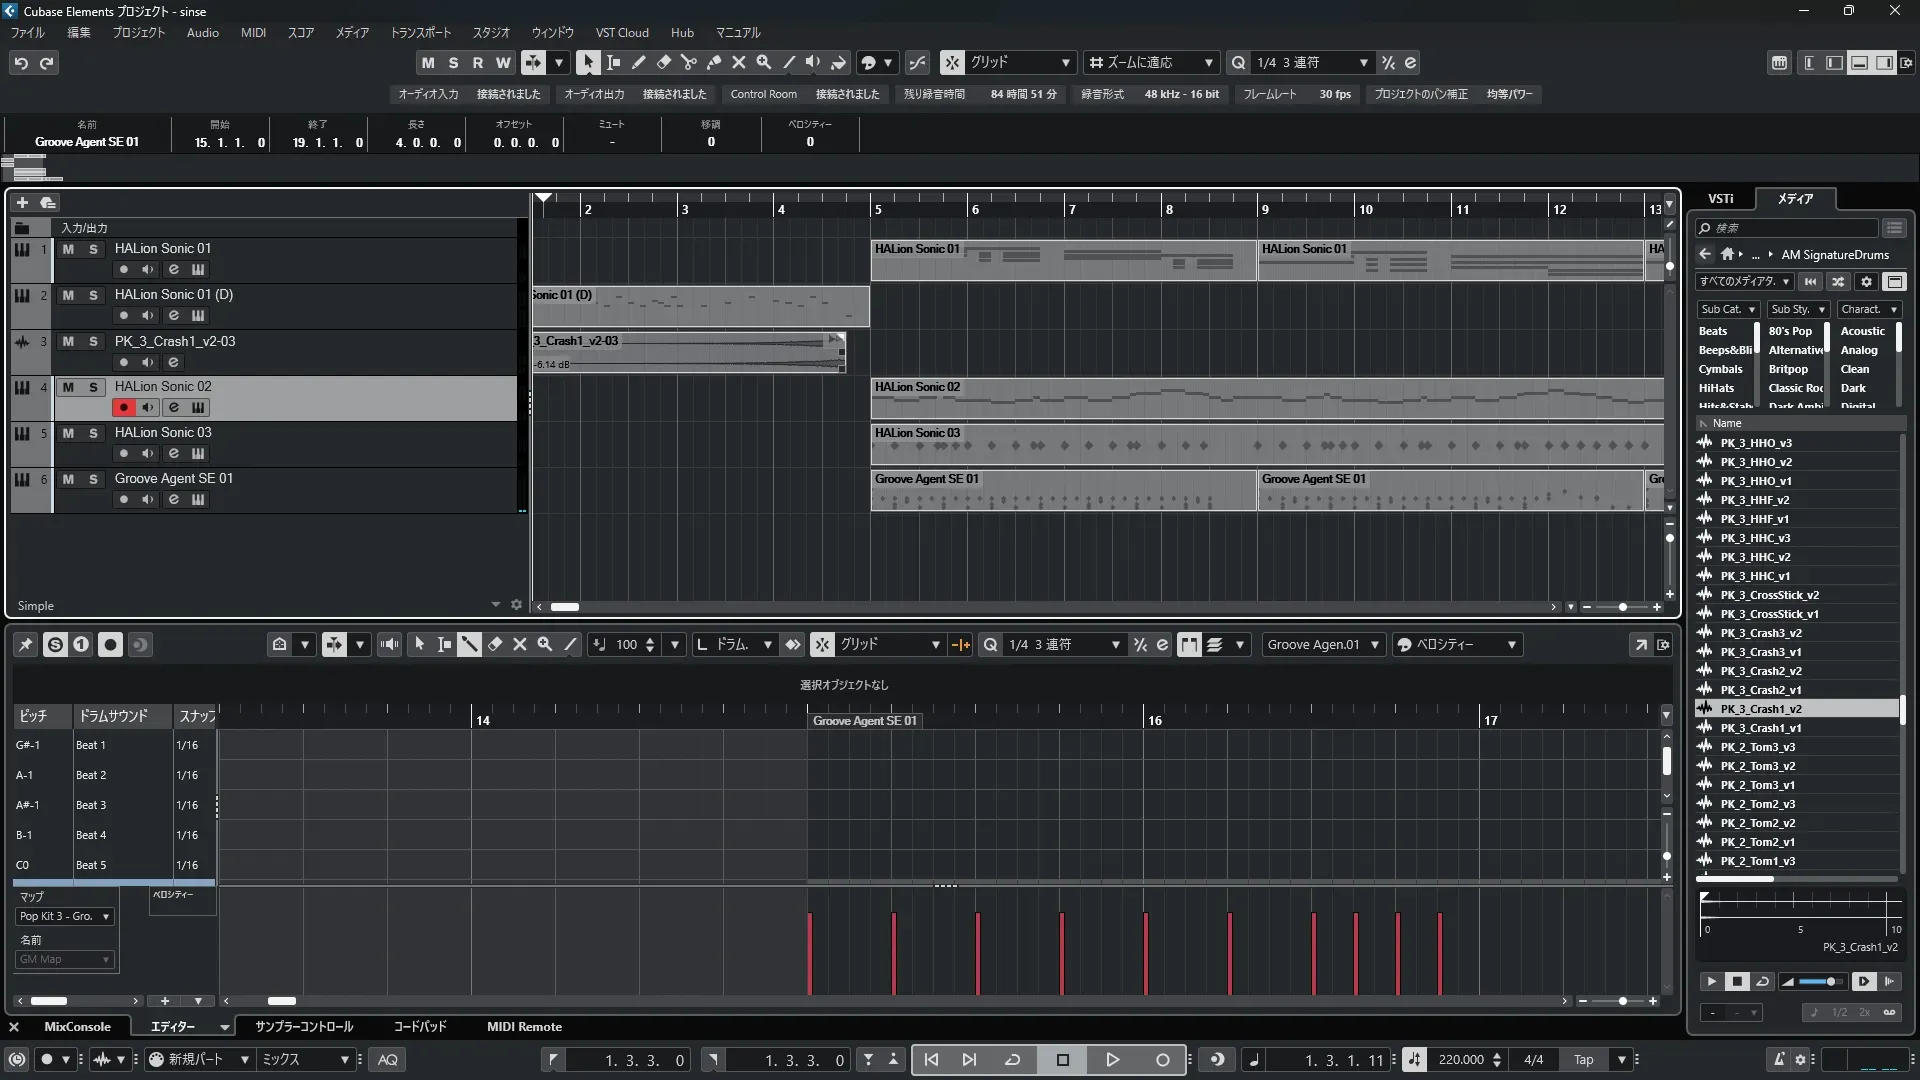Open the MIDI menu
Viewport: 1920px width, 1080px height.
coord(253,32)
